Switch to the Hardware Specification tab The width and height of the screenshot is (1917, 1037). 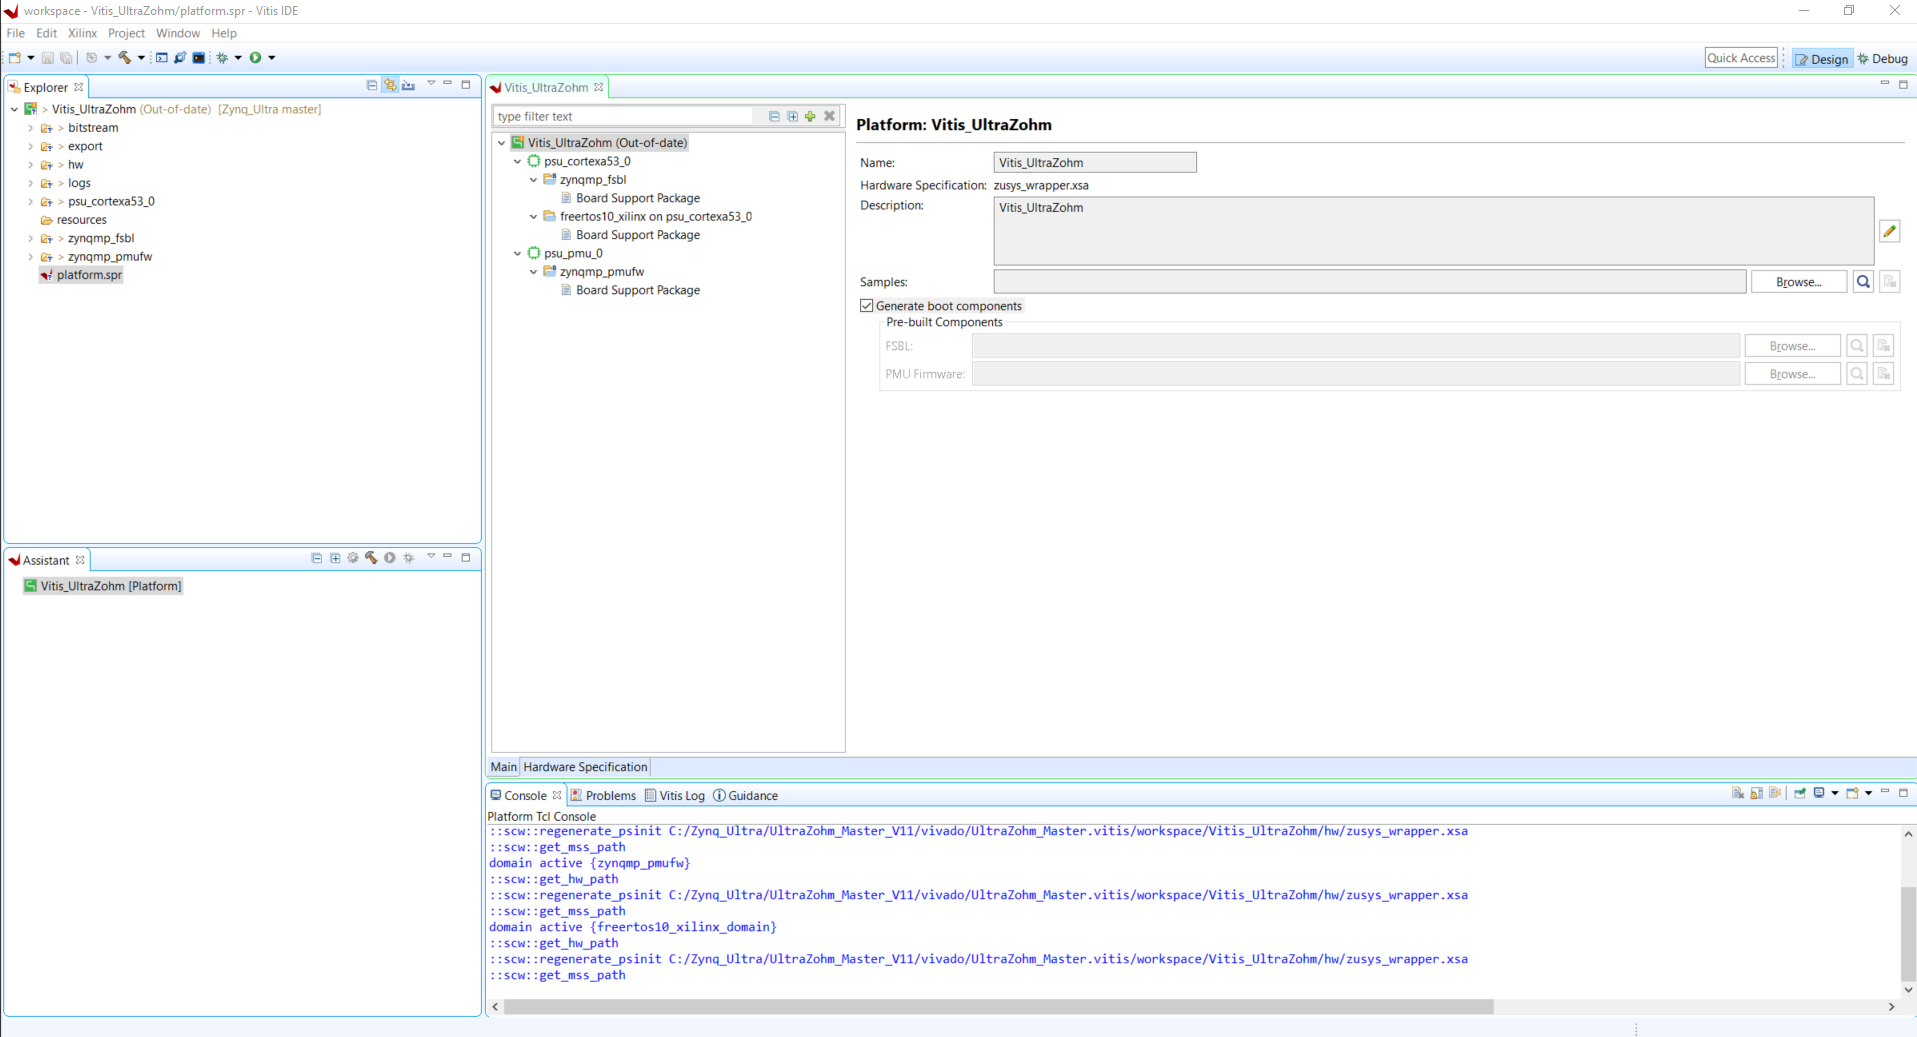[585, 767]
